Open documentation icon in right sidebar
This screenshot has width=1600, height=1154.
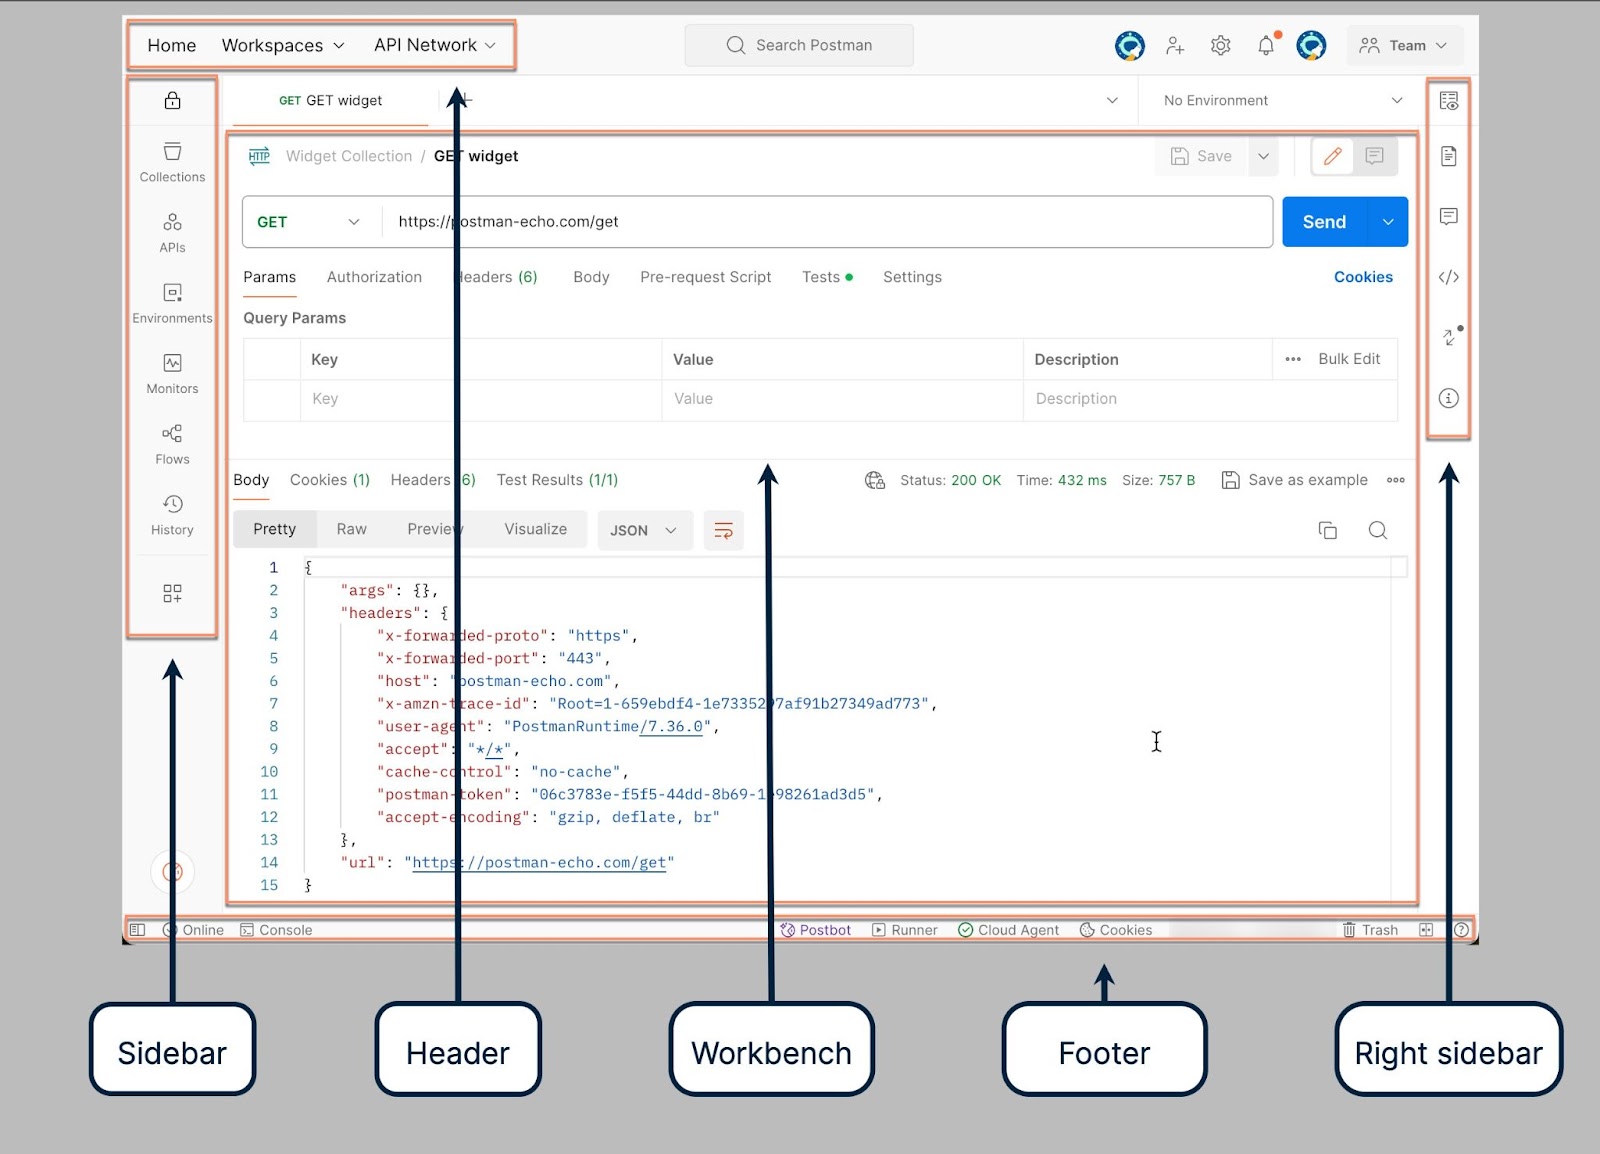tap(1448, 156)
